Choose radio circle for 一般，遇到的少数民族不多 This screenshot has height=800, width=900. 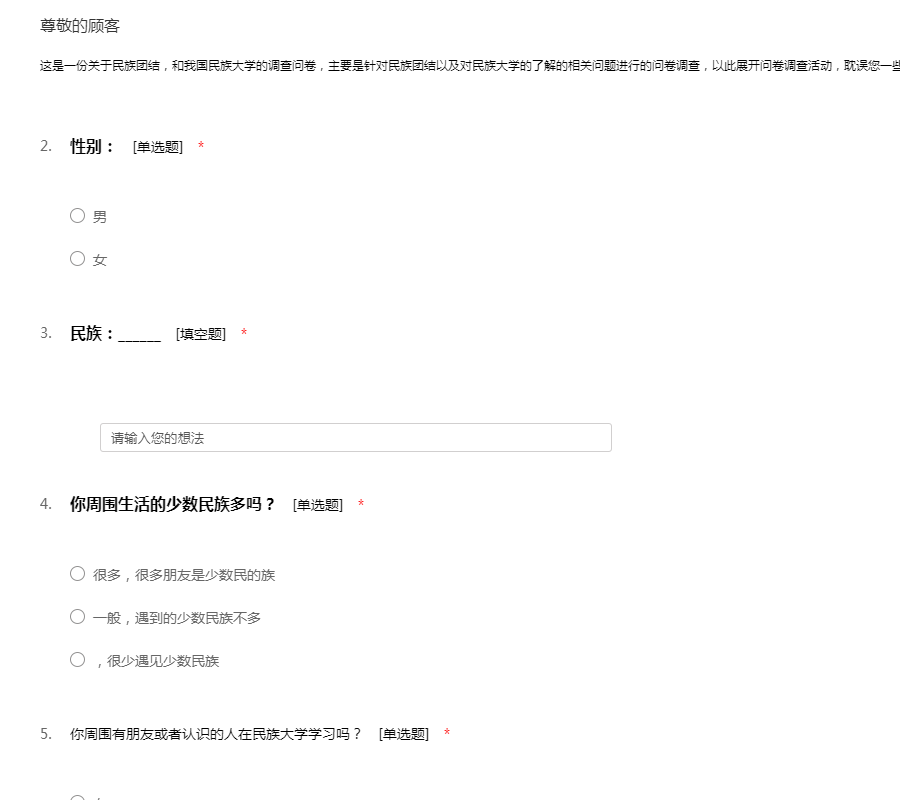click(77, 616)
